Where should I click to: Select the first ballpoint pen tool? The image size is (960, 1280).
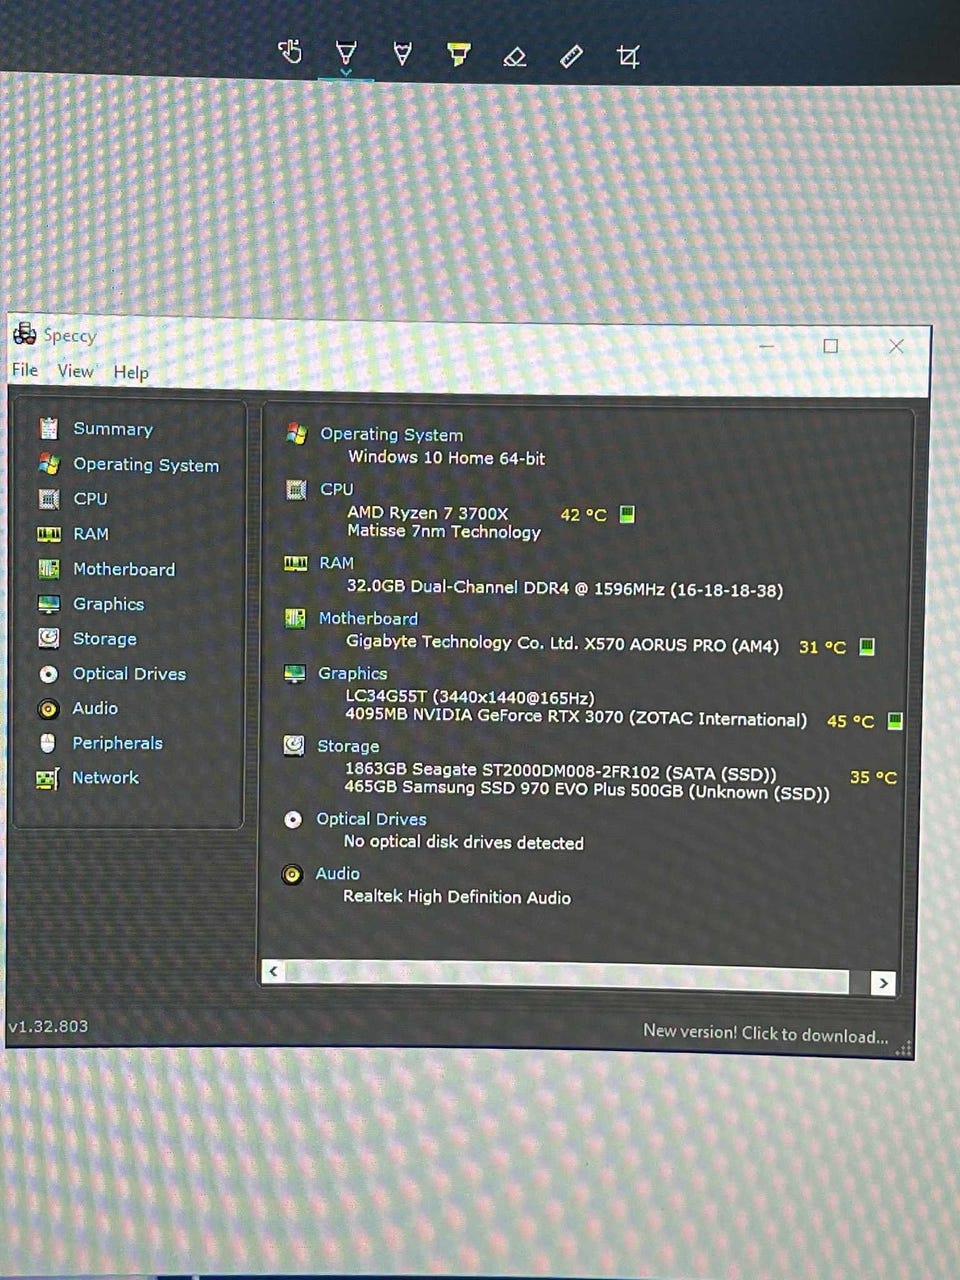tap(346, 52)
